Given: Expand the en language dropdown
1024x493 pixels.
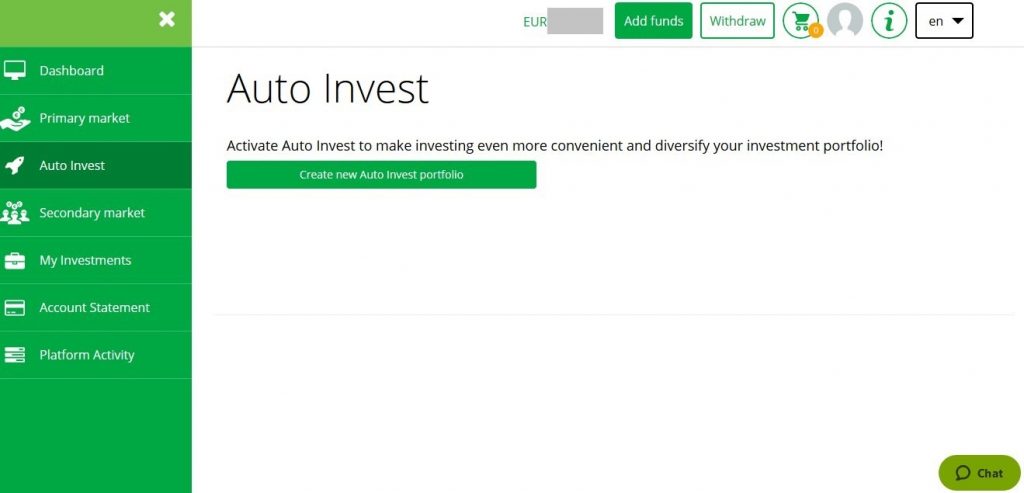Looking at the screenshot, I should [944, 21].
